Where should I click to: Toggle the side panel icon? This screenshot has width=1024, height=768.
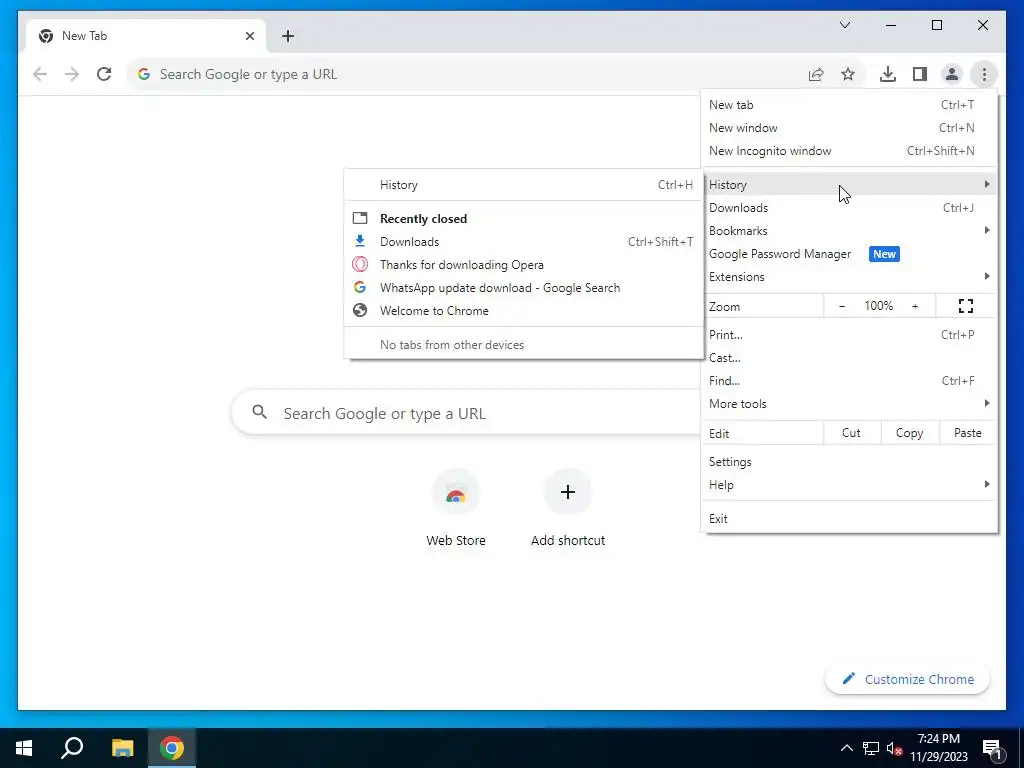click(x=920, y=74)
